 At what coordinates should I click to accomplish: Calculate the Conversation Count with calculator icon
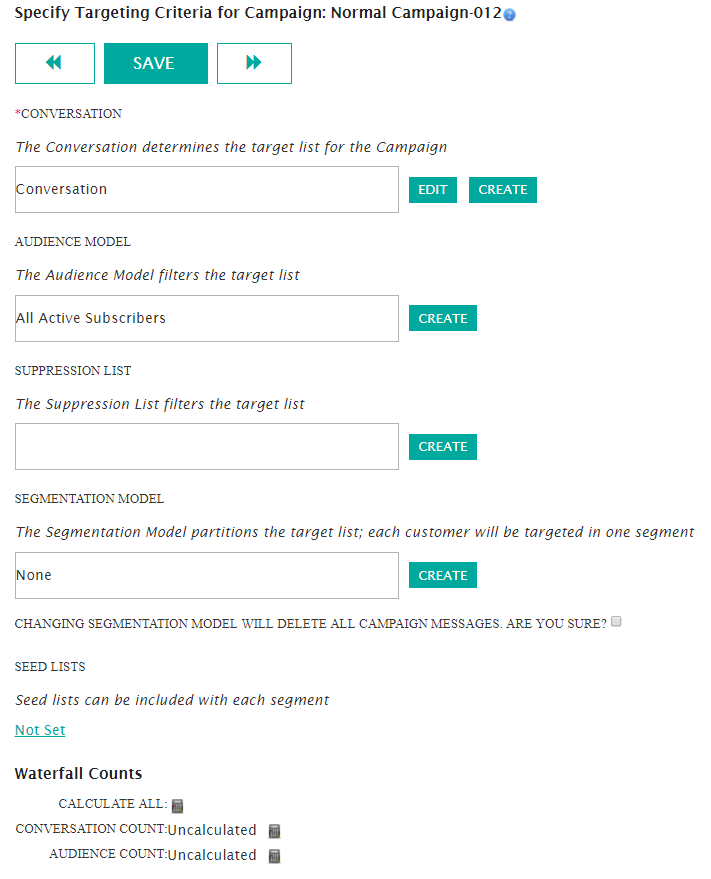click(x=274, y=831)
